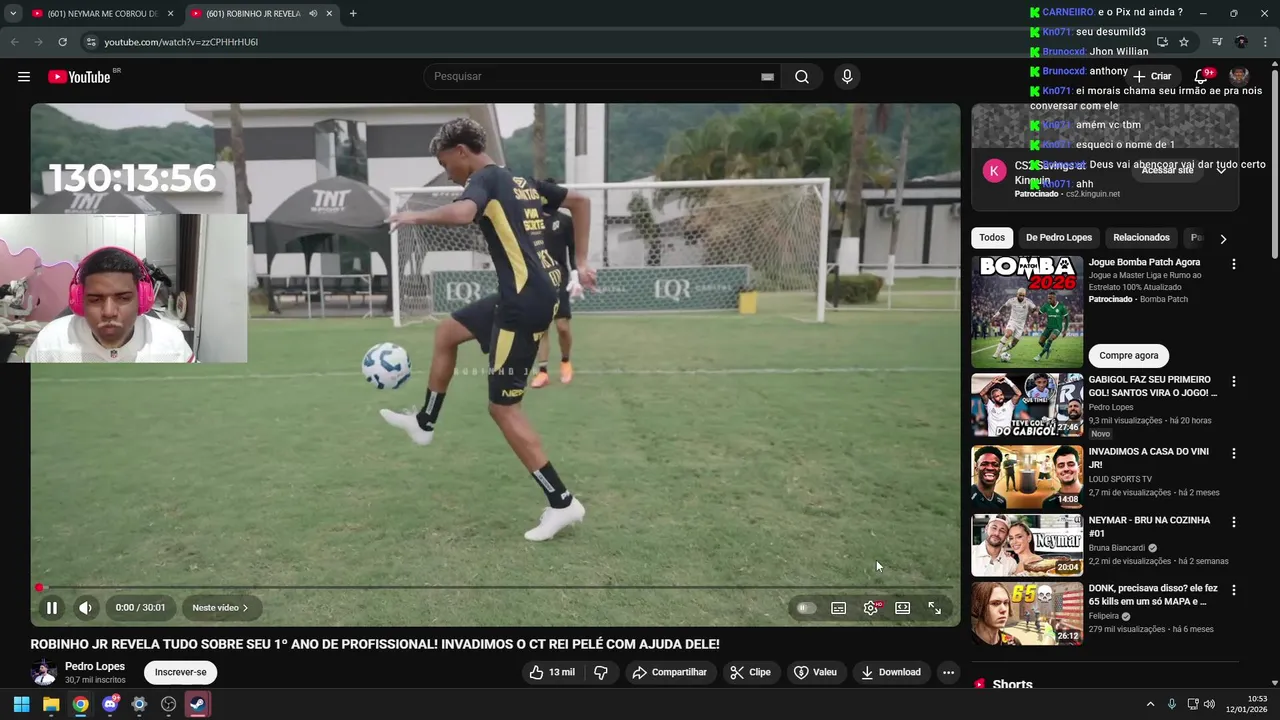This screenshot has width=1280, height=720.
Task: Open Discord from taskbar
Action: click(110, 704)
